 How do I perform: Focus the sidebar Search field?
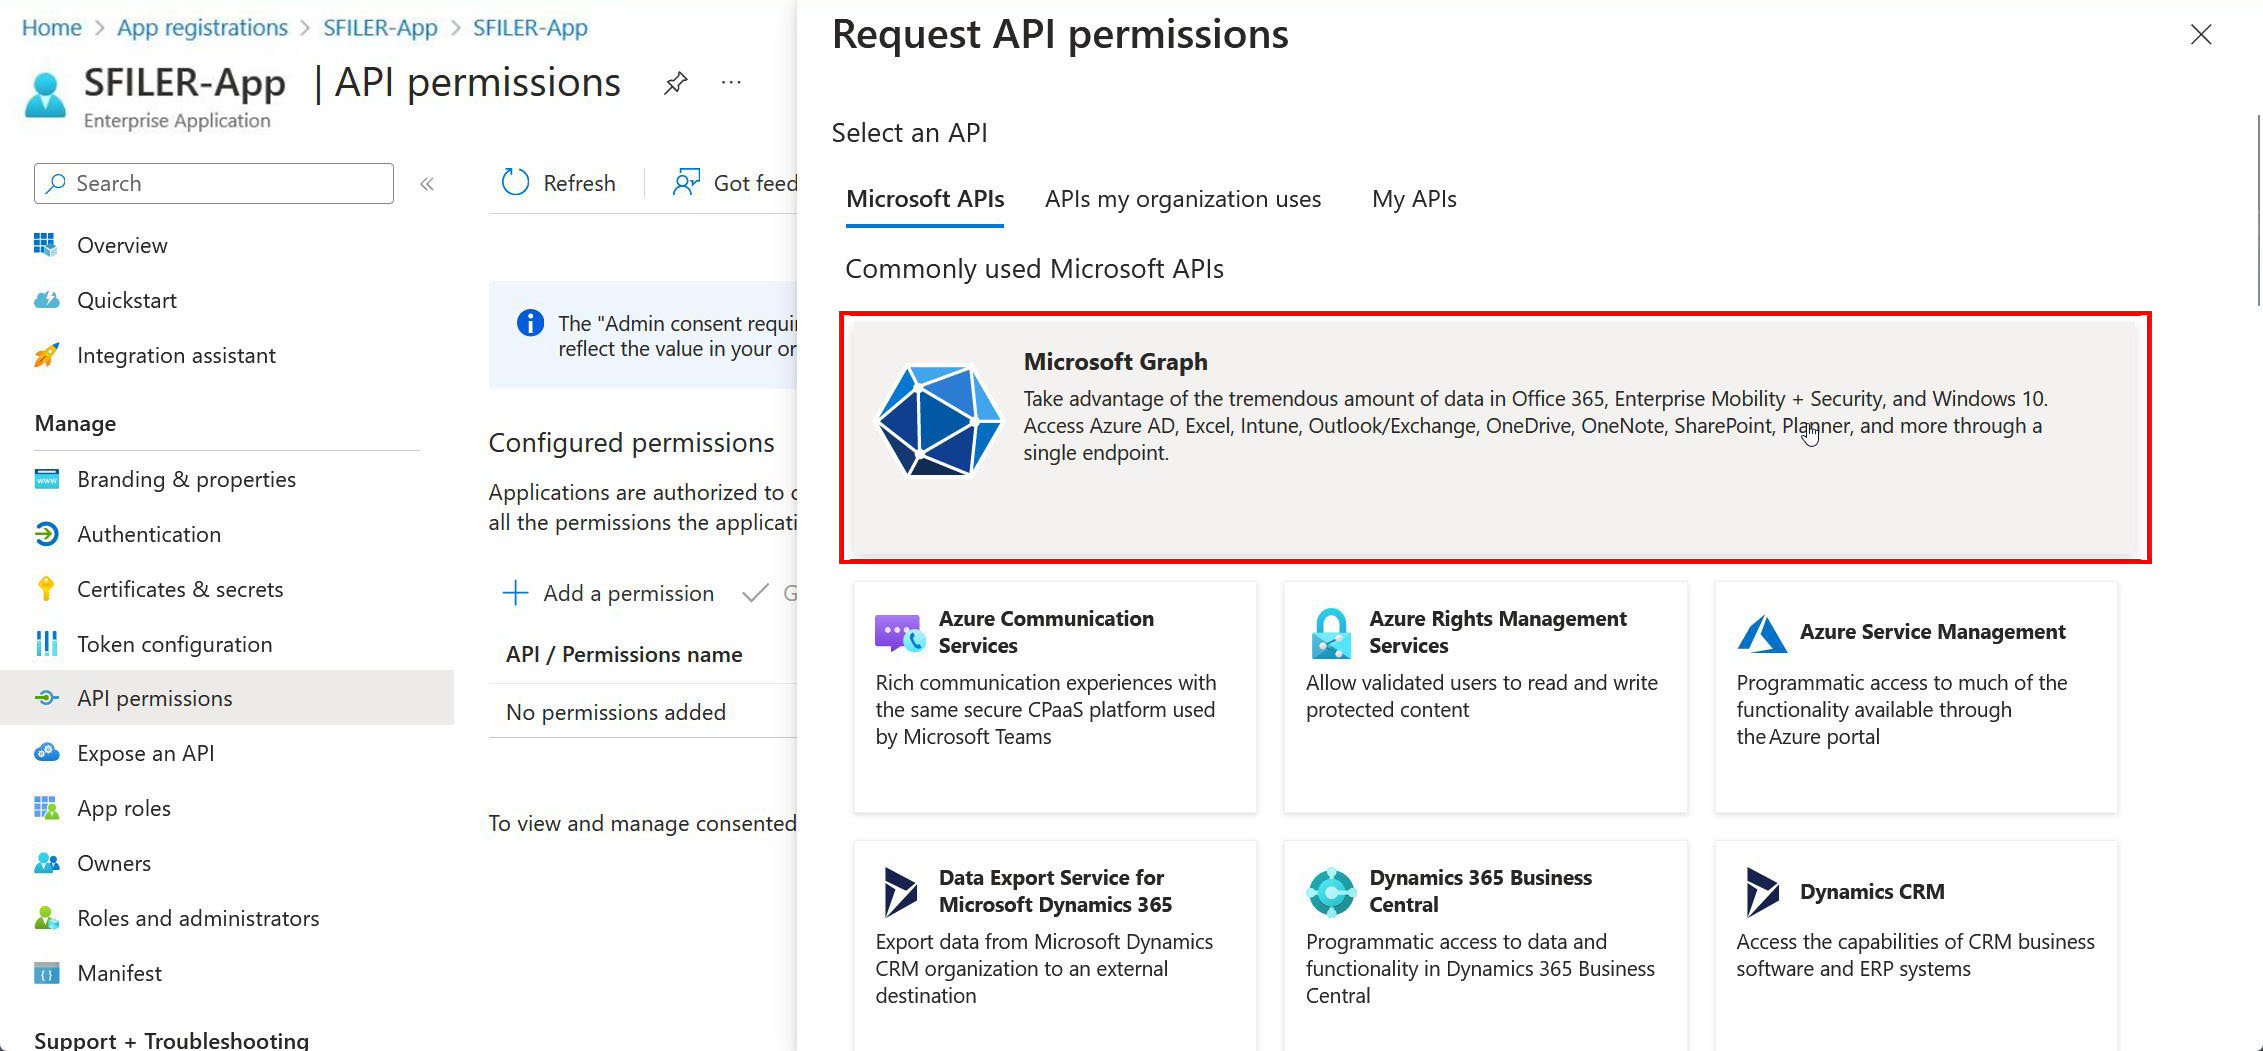pos(214,183)
